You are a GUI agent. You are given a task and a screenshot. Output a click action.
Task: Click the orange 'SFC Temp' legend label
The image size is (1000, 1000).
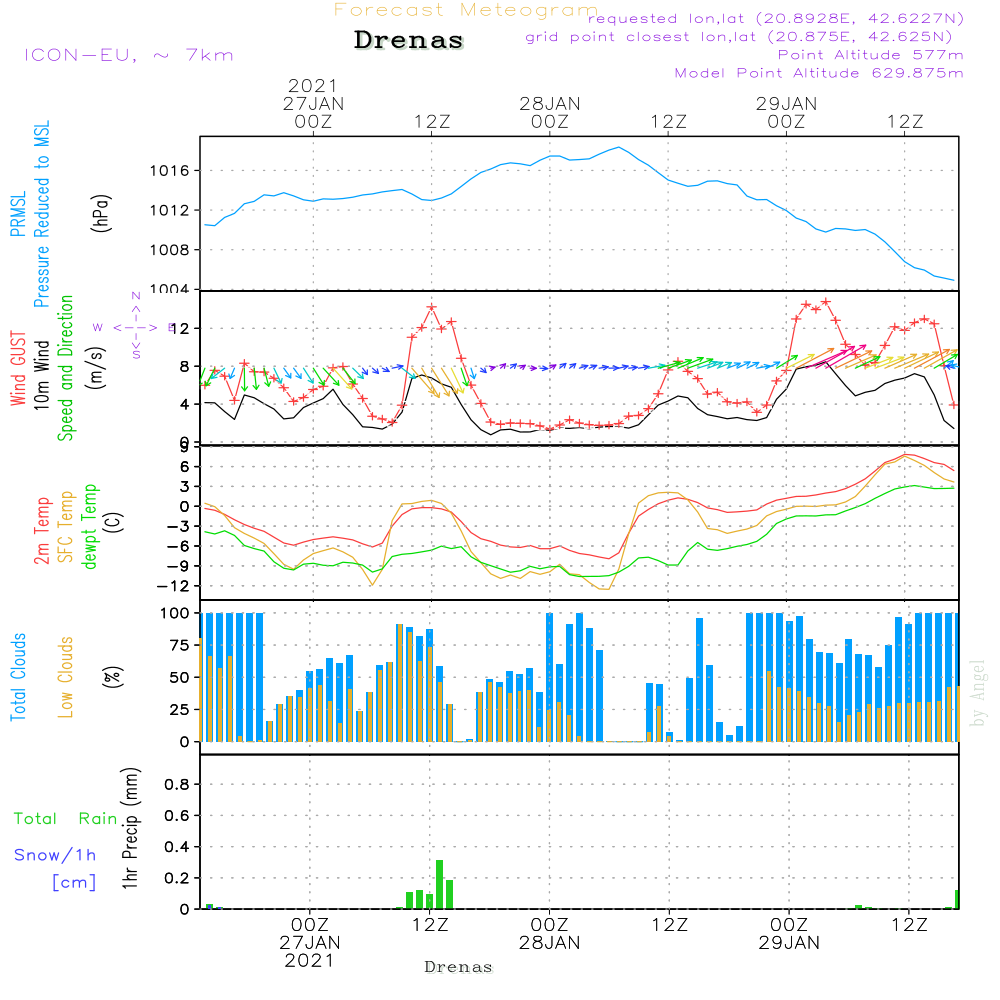(x=66, y=527)
